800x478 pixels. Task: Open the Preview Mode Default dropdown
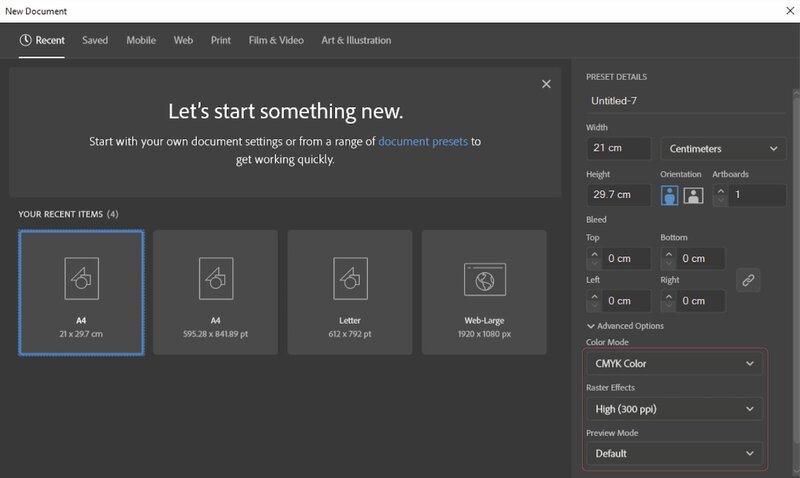click(674, 454)
